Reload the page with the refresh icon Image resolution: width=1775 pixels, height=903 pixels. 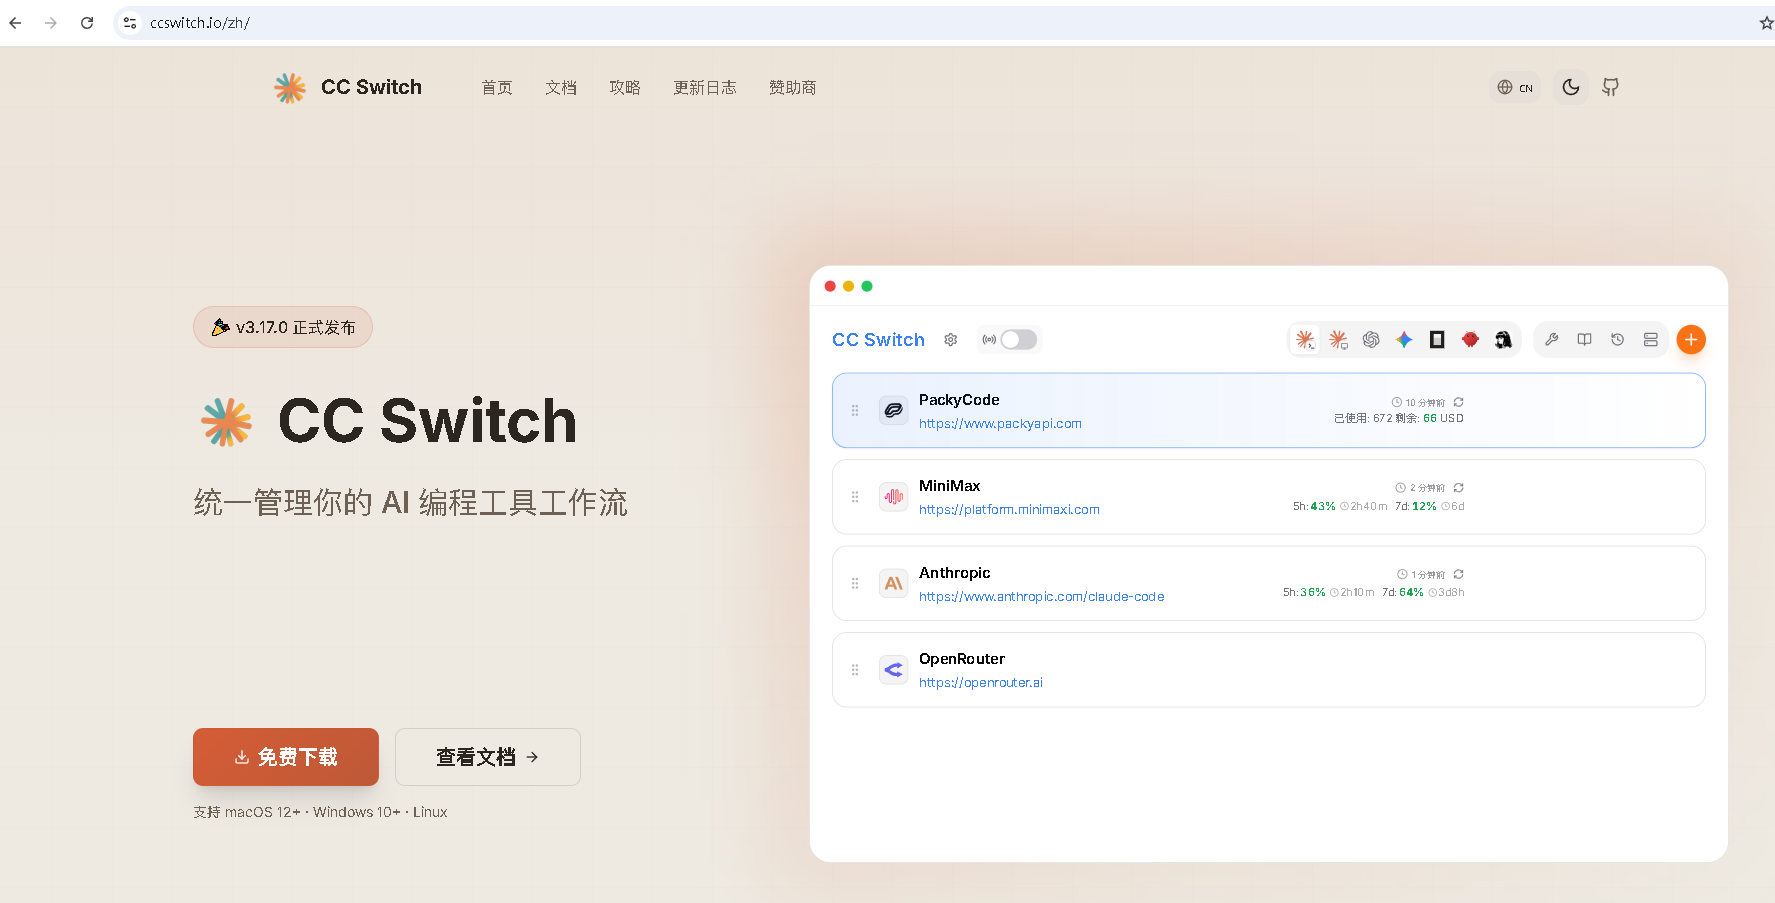pyautogui.click(x=87, y=23)
